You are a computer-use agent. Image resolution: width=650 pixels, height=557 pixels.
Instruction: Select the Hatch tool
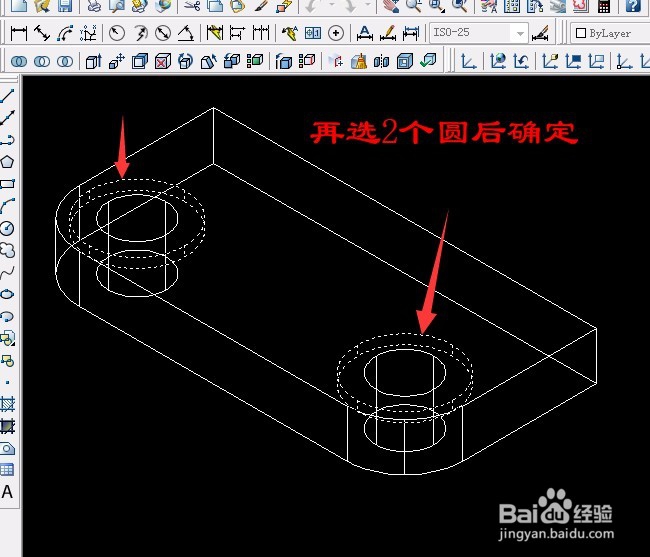7,404
